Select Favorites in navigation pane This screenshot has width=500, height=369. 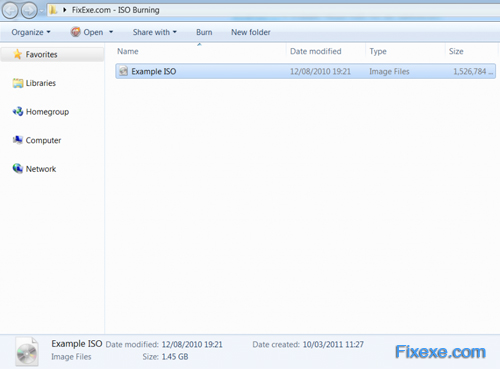point(41,54)
